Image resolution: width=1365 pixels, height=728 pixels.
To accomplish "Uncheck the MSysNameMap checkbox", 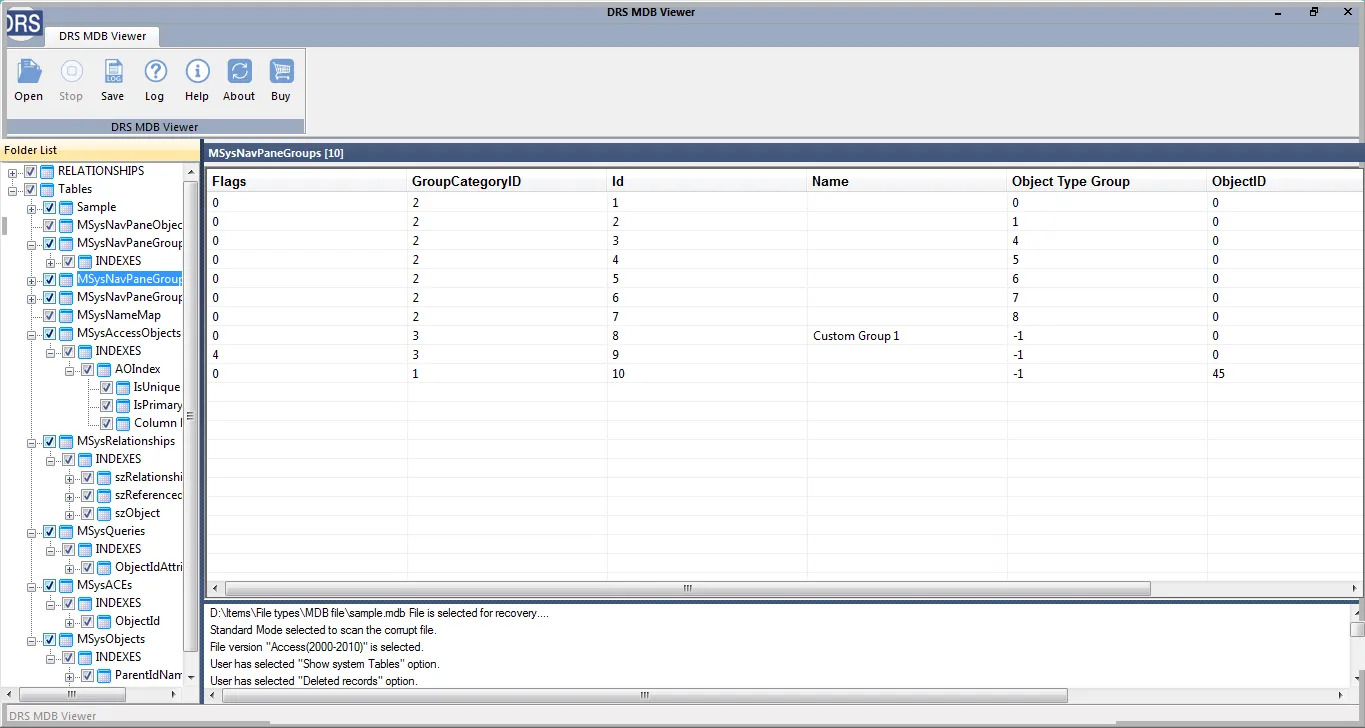I will (x=49, y=315).
